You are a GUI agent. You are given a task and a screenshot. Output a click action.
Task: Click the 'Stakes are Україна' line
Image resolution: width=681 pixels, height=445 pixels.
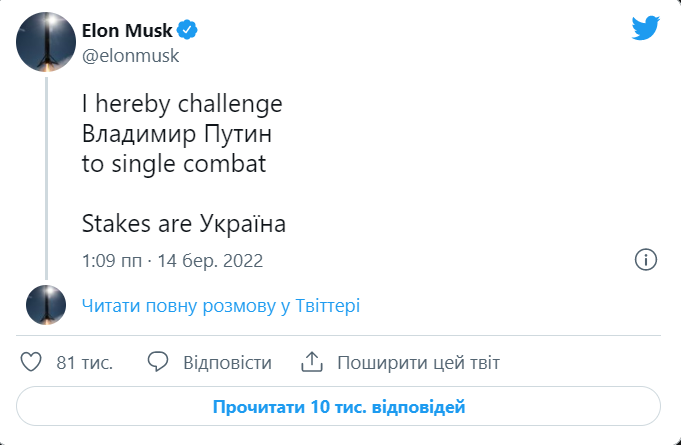(x=184, y=223)
